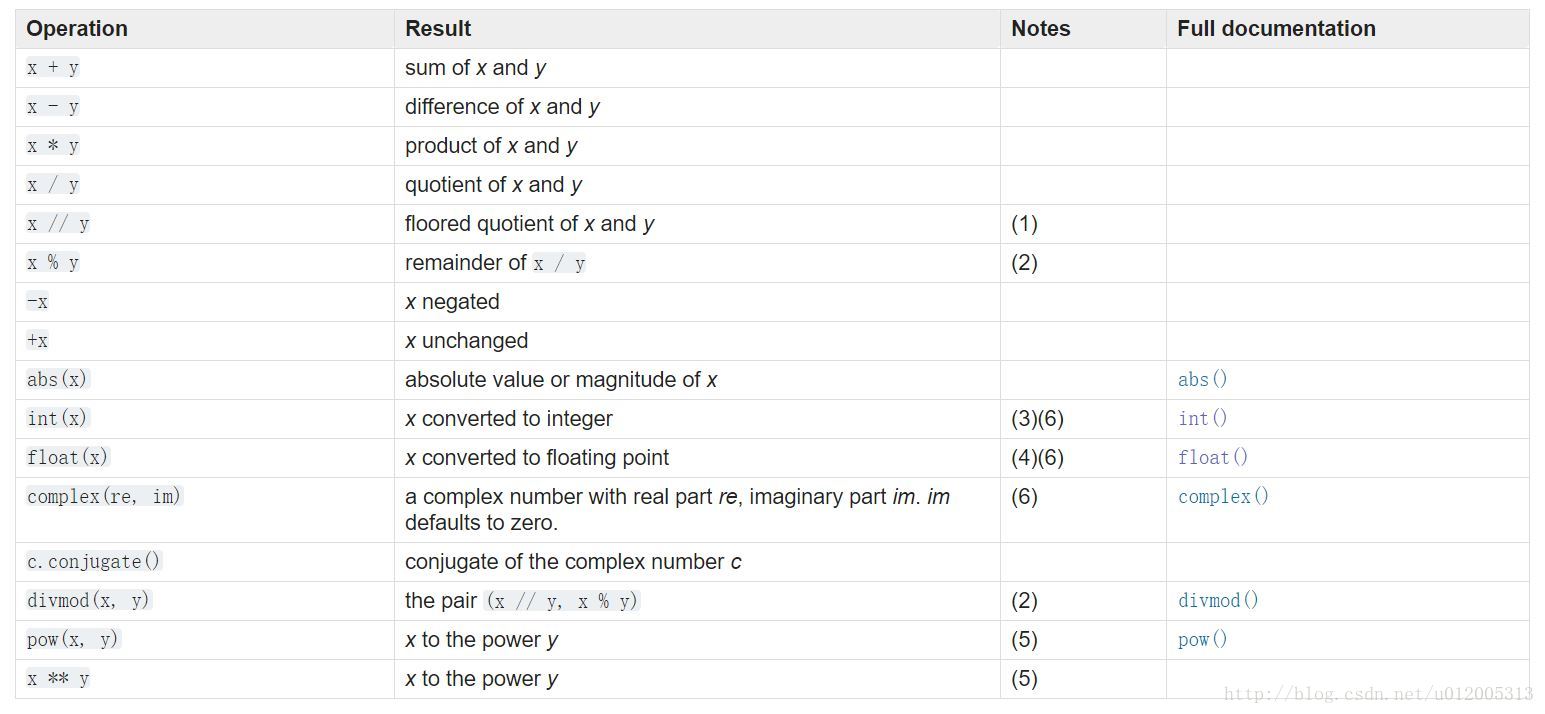Open the float() documentation link
Viewport: 1545px width, 714px height.
click(1213, 458)
